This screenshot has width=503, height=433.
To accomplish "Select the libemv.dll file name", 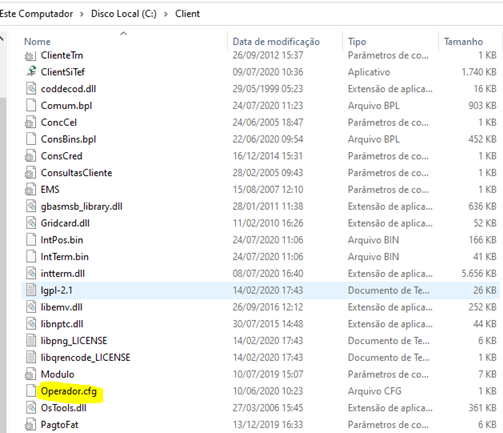I will tap(61, 307).
